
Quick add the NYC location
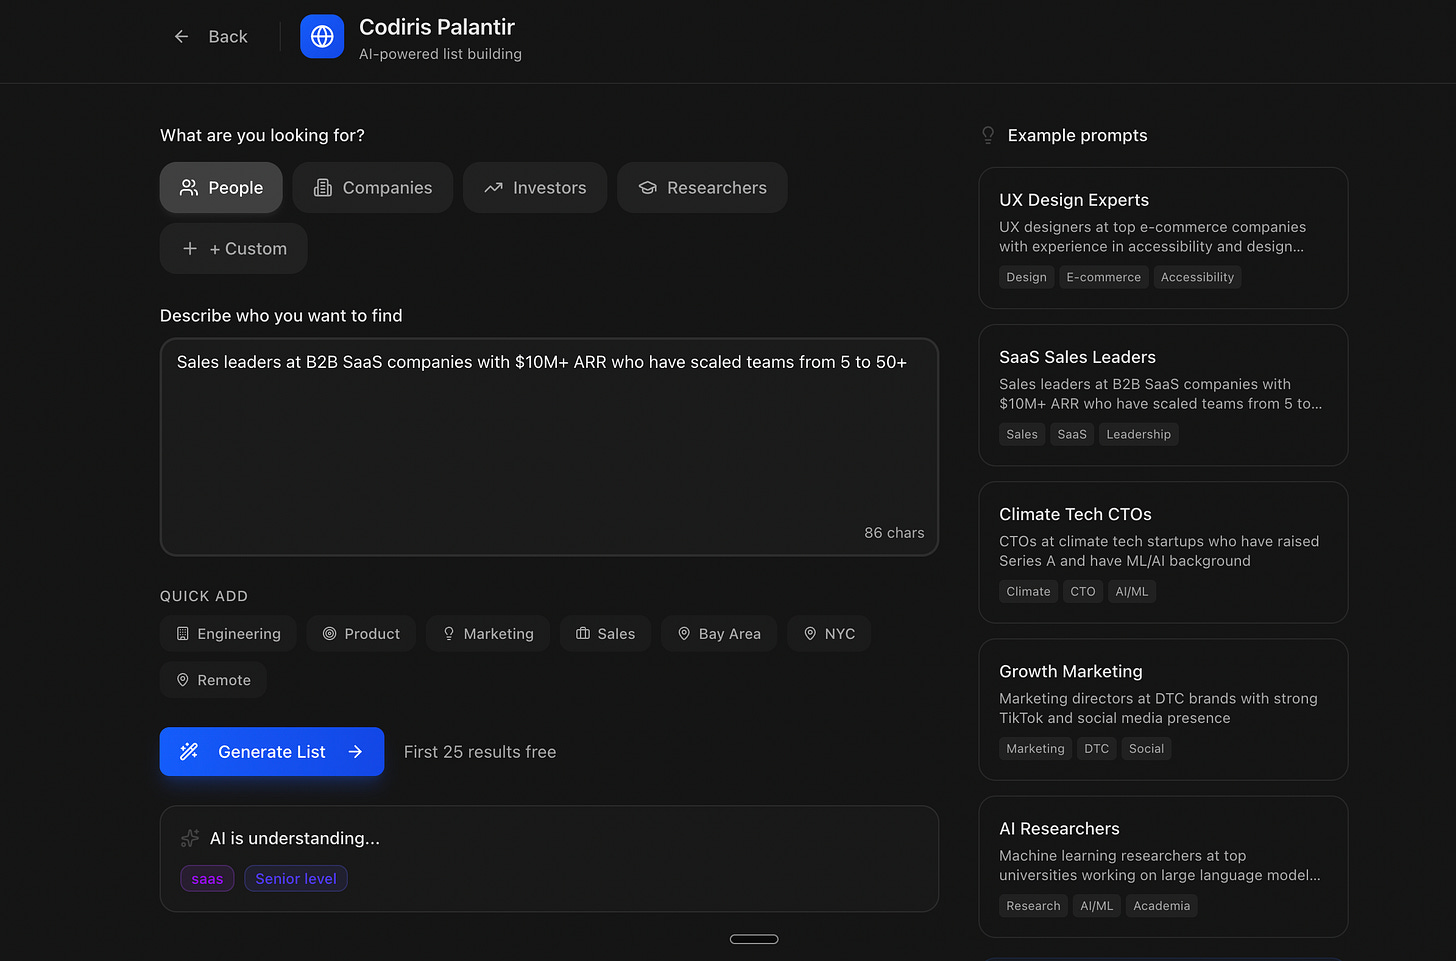pyautogui.click(x=829, y=634)
